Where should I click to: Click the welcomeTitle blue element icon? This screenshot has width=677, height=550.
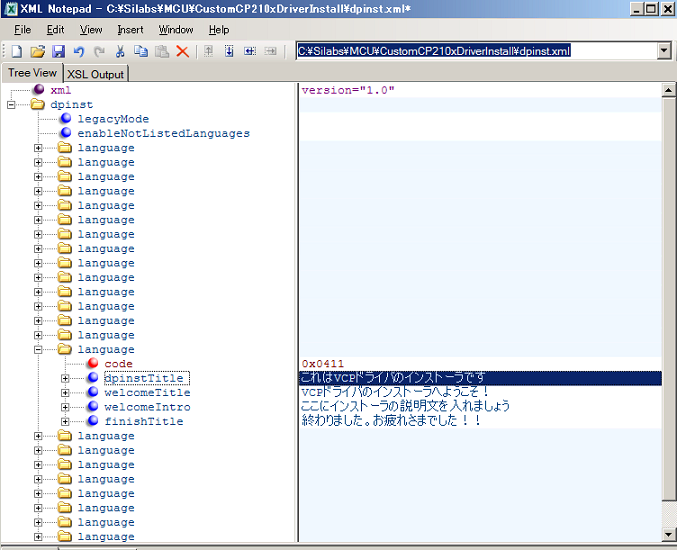[x=93, y=392]
